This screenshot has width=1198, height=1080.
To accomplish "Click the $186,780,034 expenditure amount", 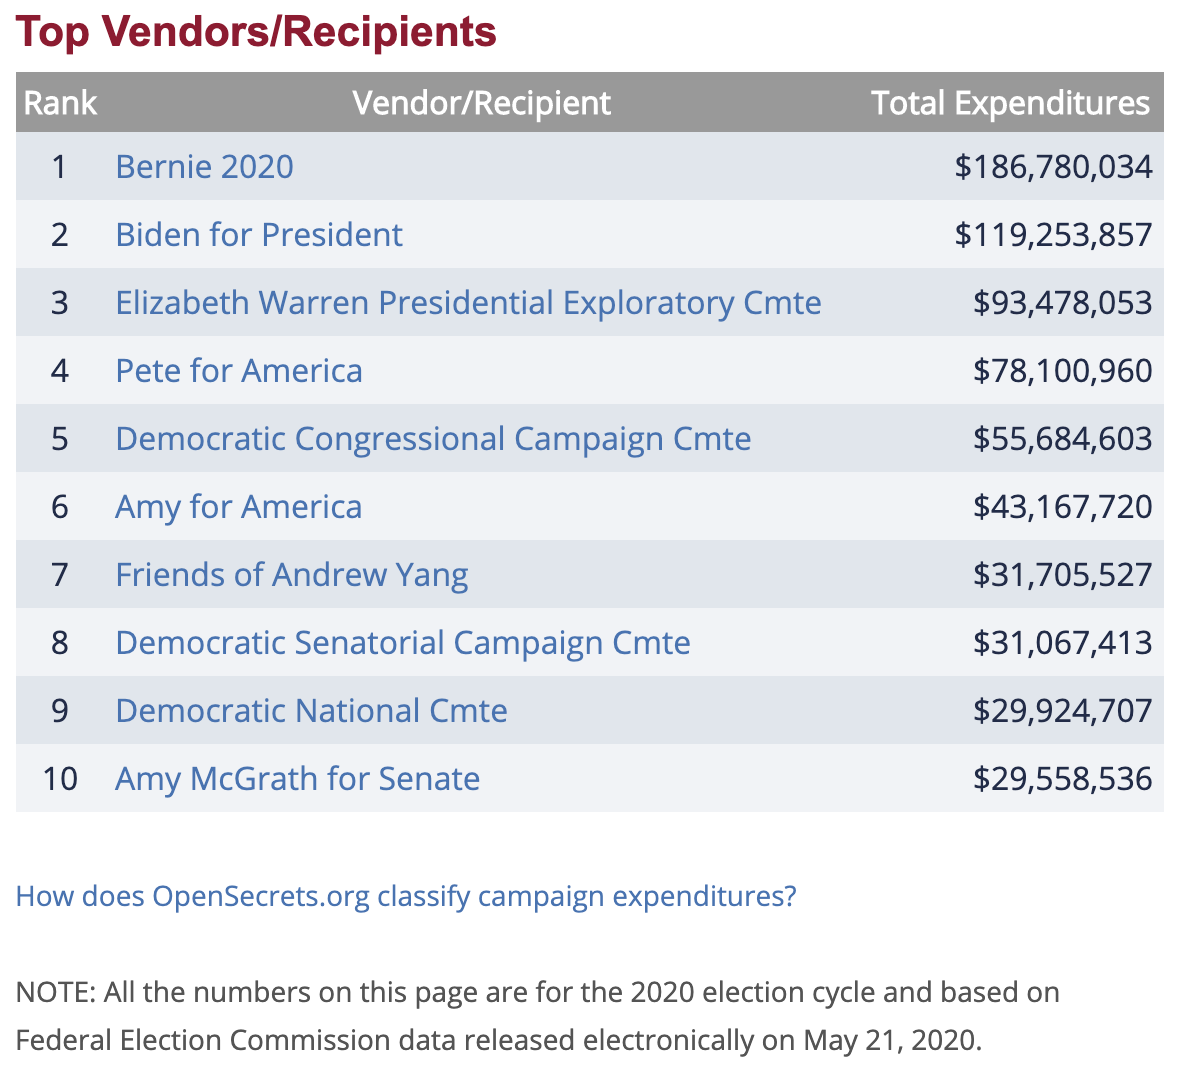I will tap(1053, 166).
